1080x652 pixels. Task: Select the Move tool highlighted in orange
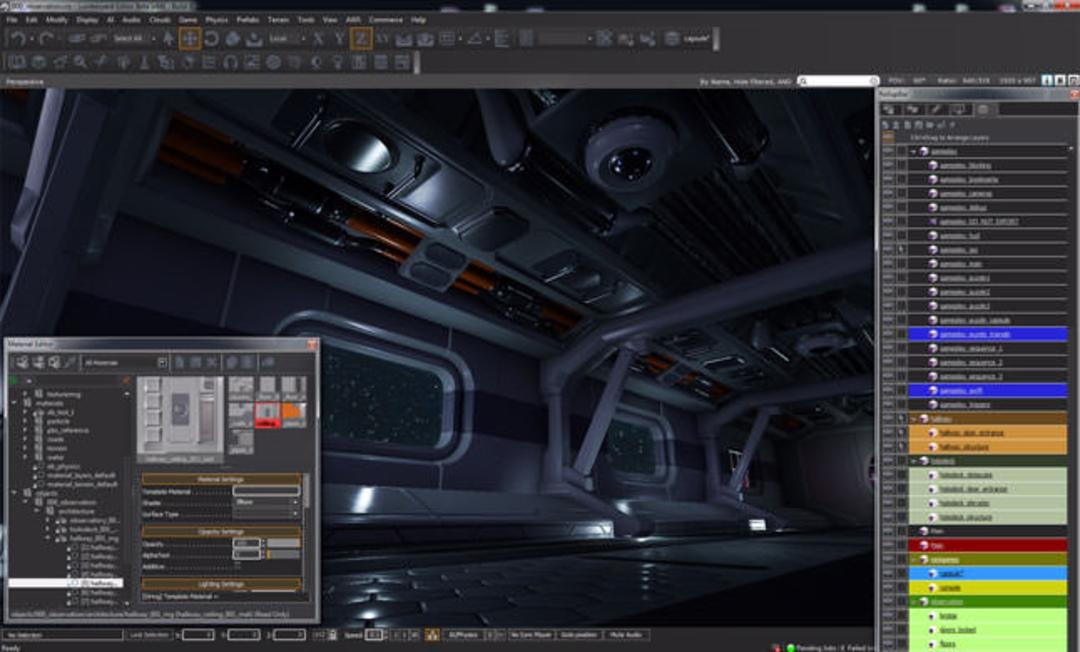click(189, 39)
